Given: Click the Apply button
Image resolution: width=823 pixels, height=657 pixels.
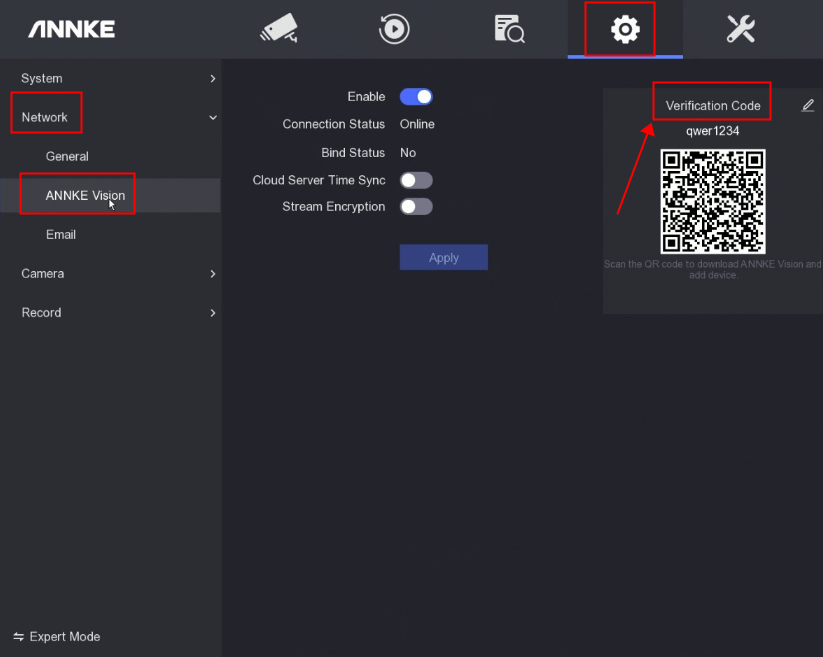Looking at the screenshot, I should [x=443, y=257].
